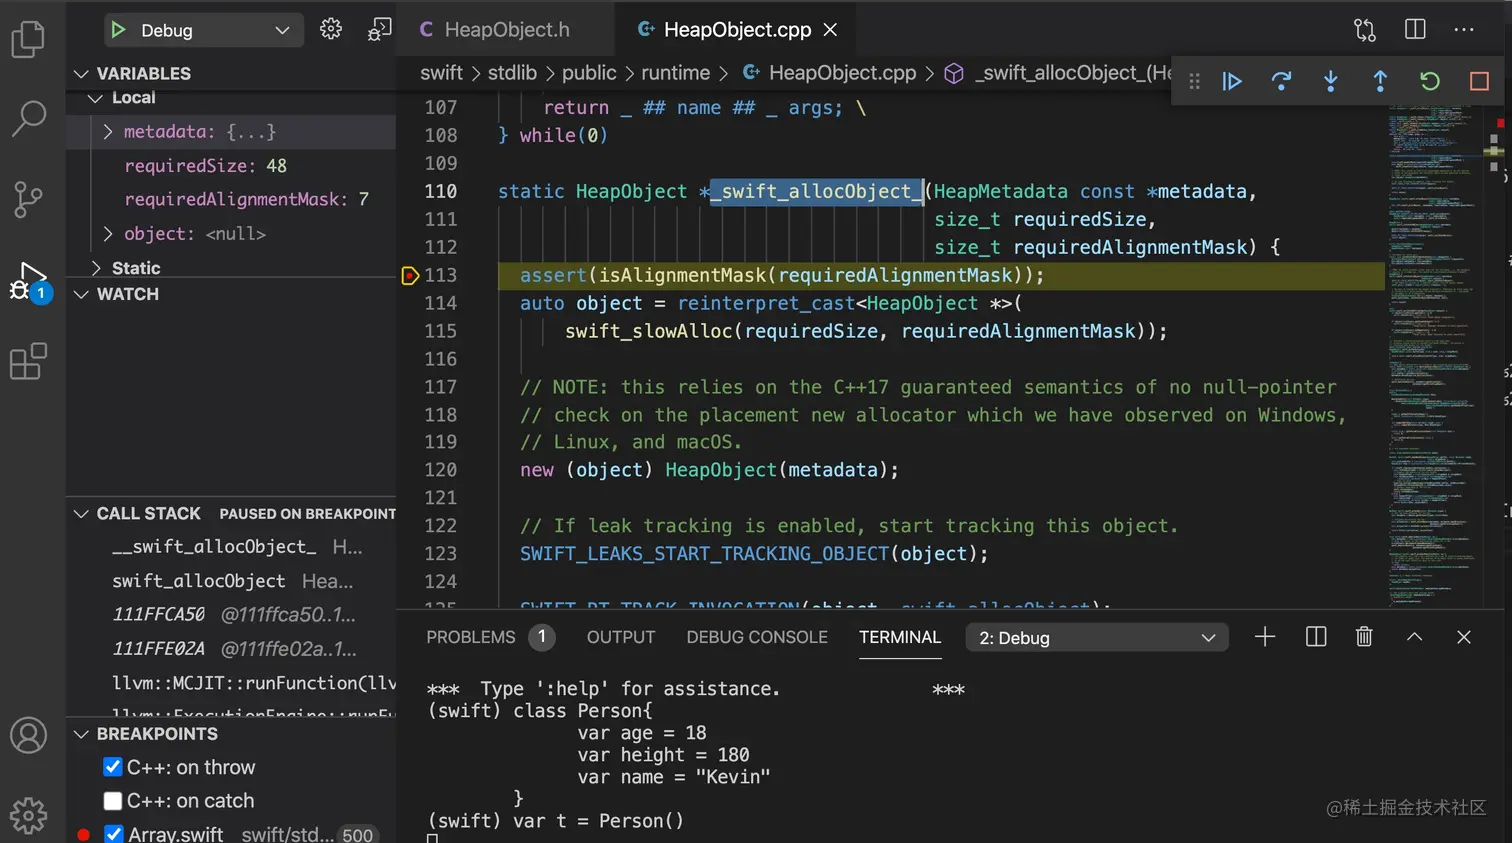Select the HeapObject.cpp tab

point(738,30)
